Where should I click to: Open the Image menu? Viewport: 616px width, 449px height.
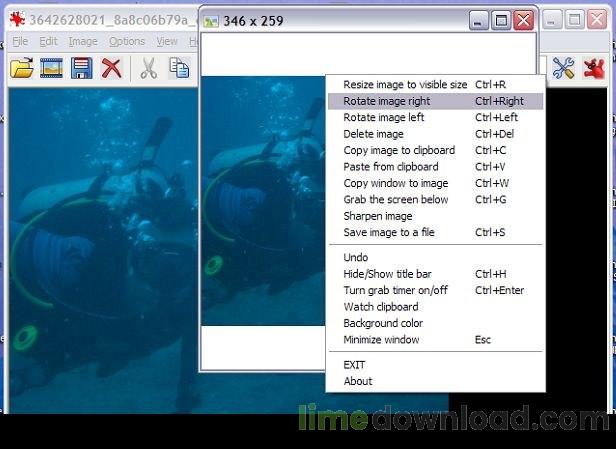pos(83,42)
